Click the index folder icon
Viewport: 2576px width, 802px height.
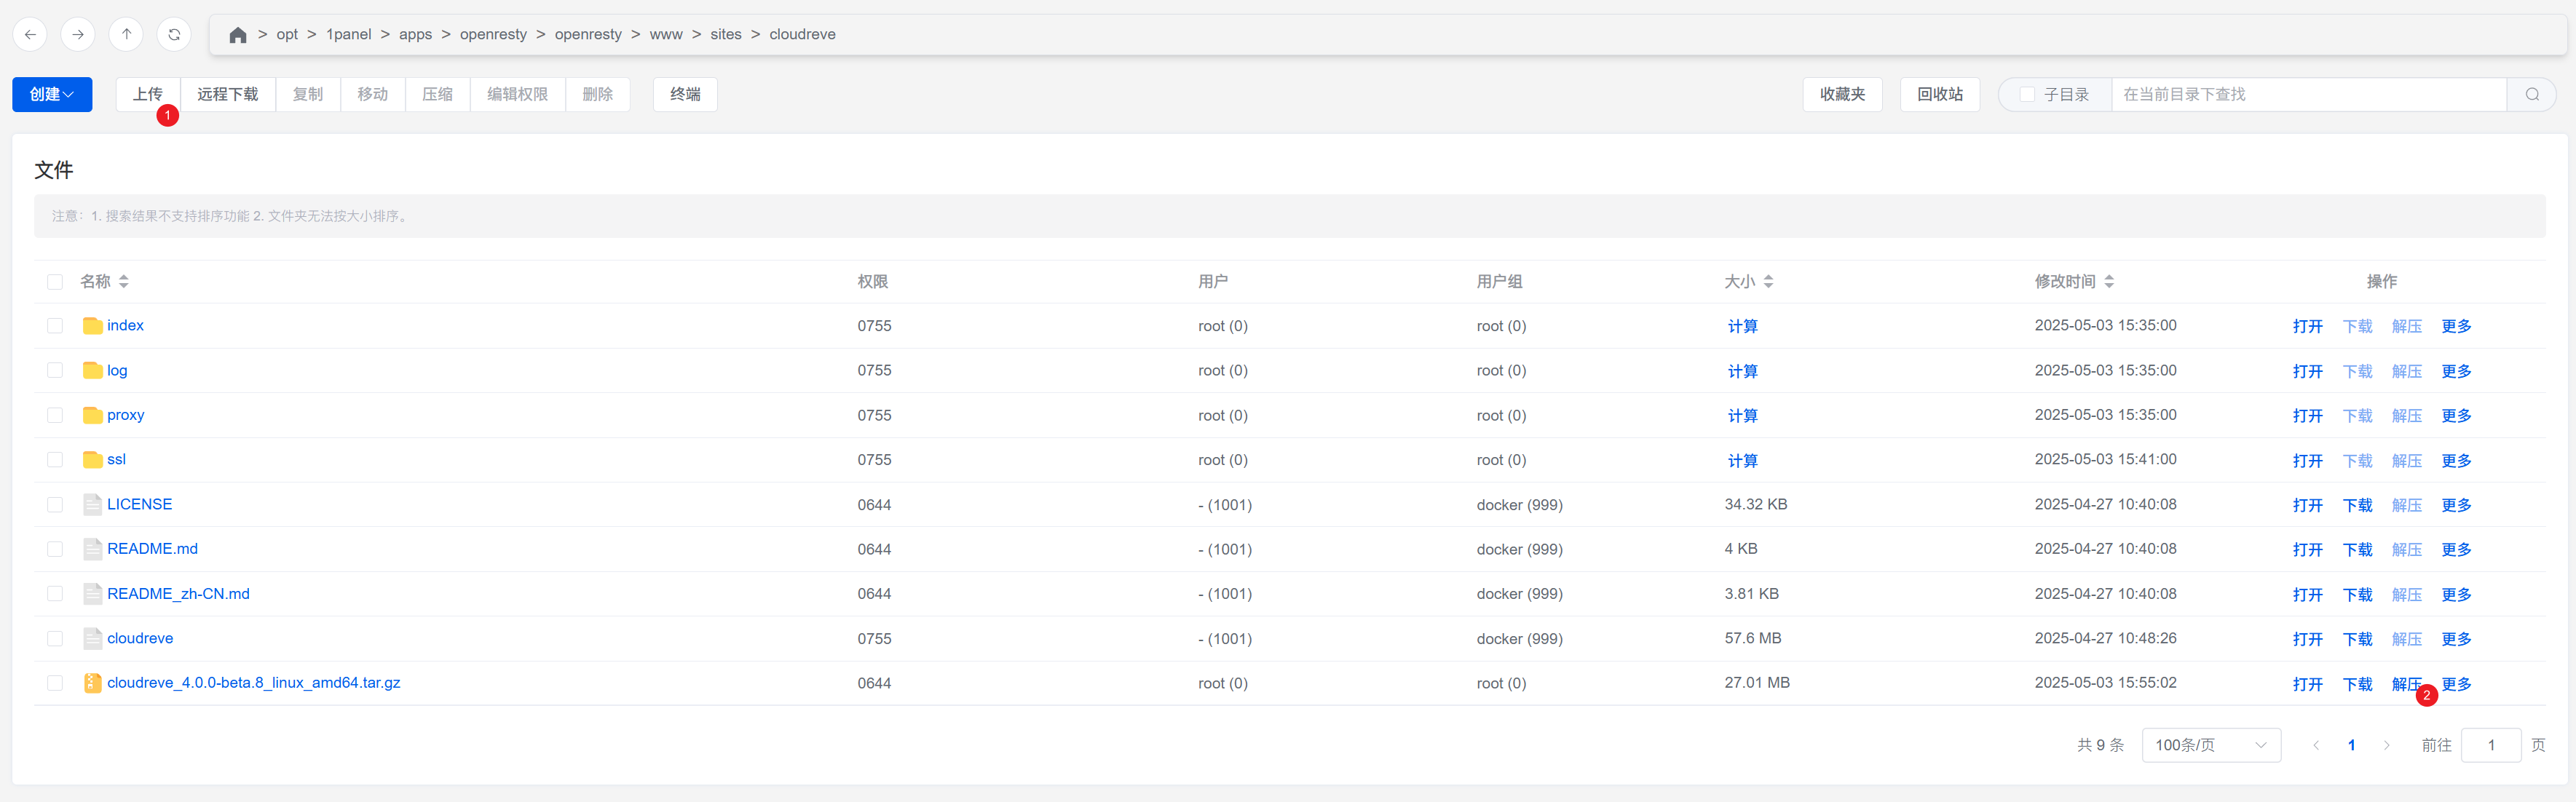[92, 326]
